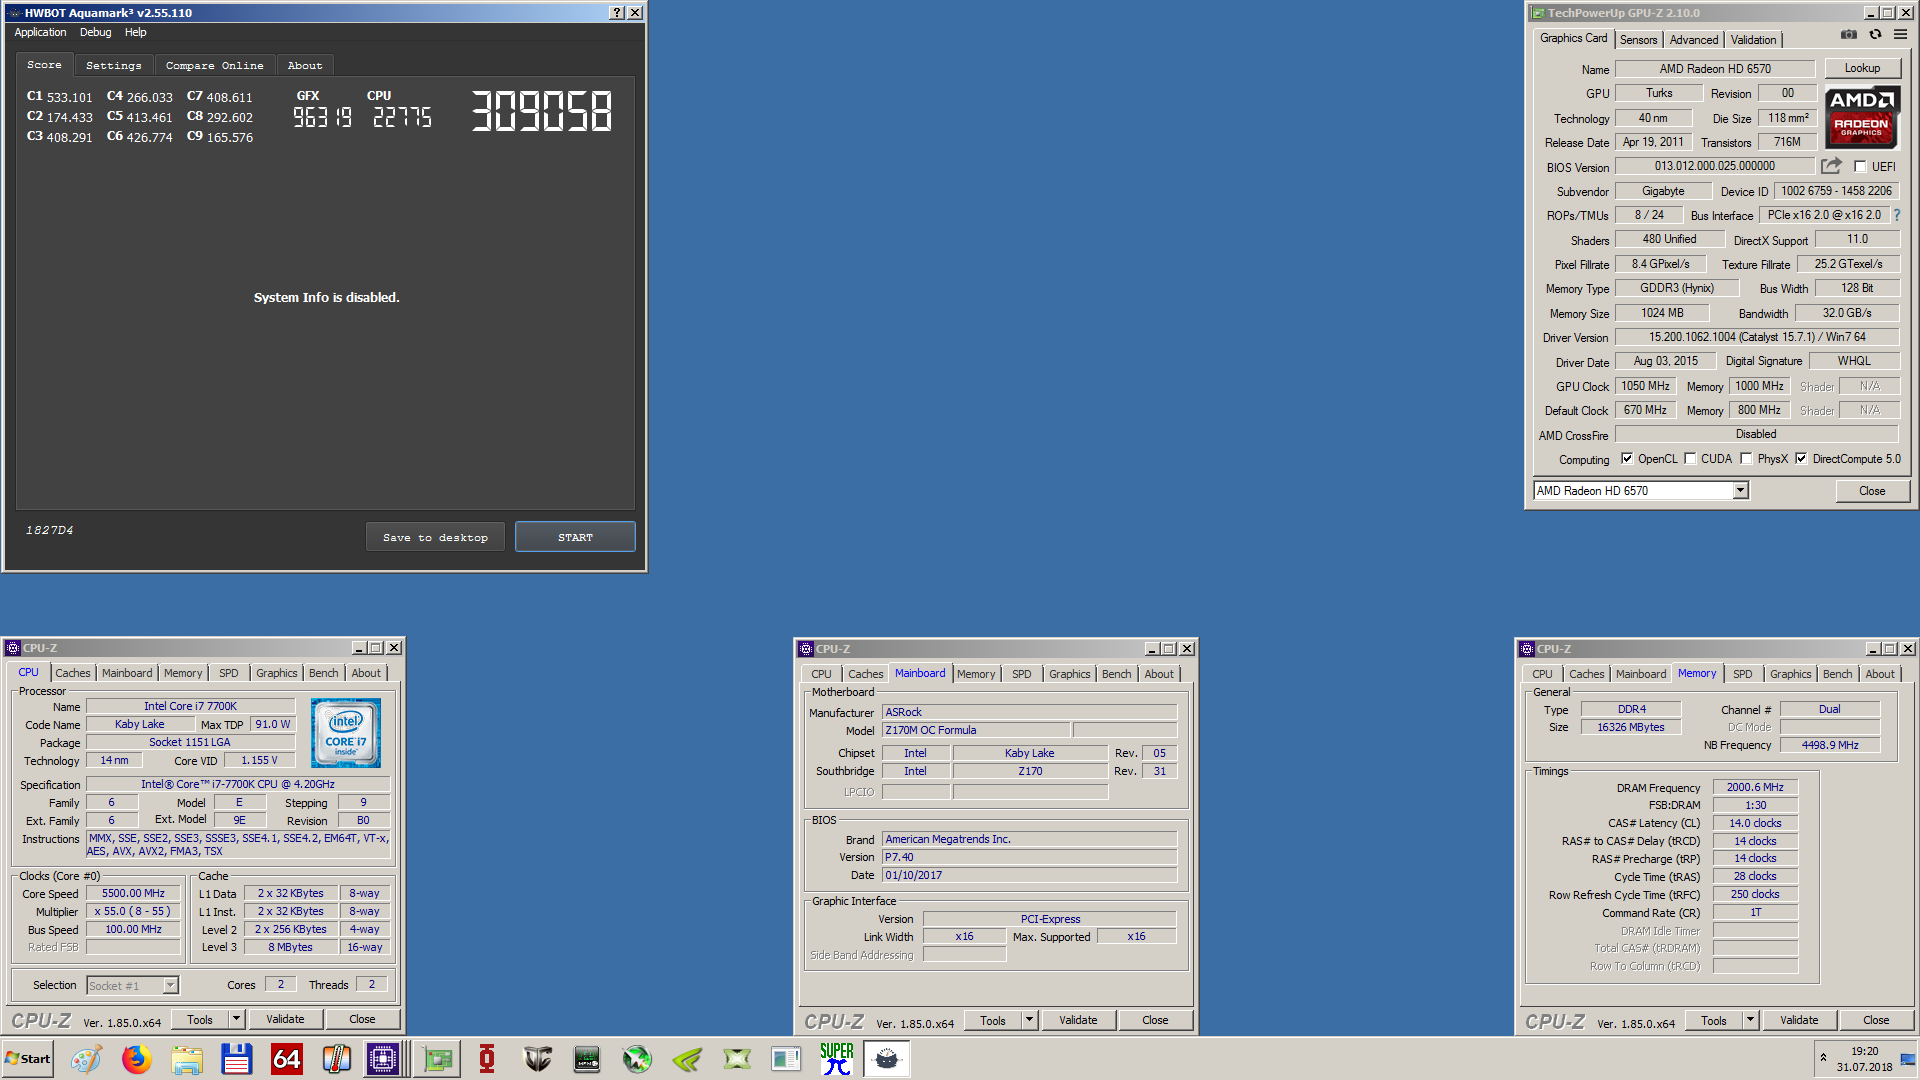Click the Bus Interface question mark icon
Viewport: 1920px width, 1080px height.
1896,215
